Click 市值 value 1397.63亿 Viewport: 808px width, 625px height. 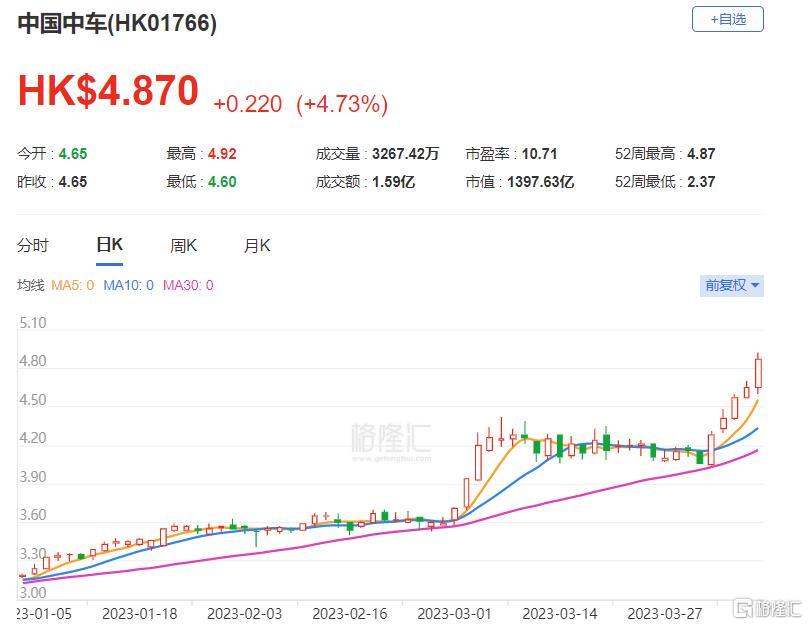(x=540, y=182)
